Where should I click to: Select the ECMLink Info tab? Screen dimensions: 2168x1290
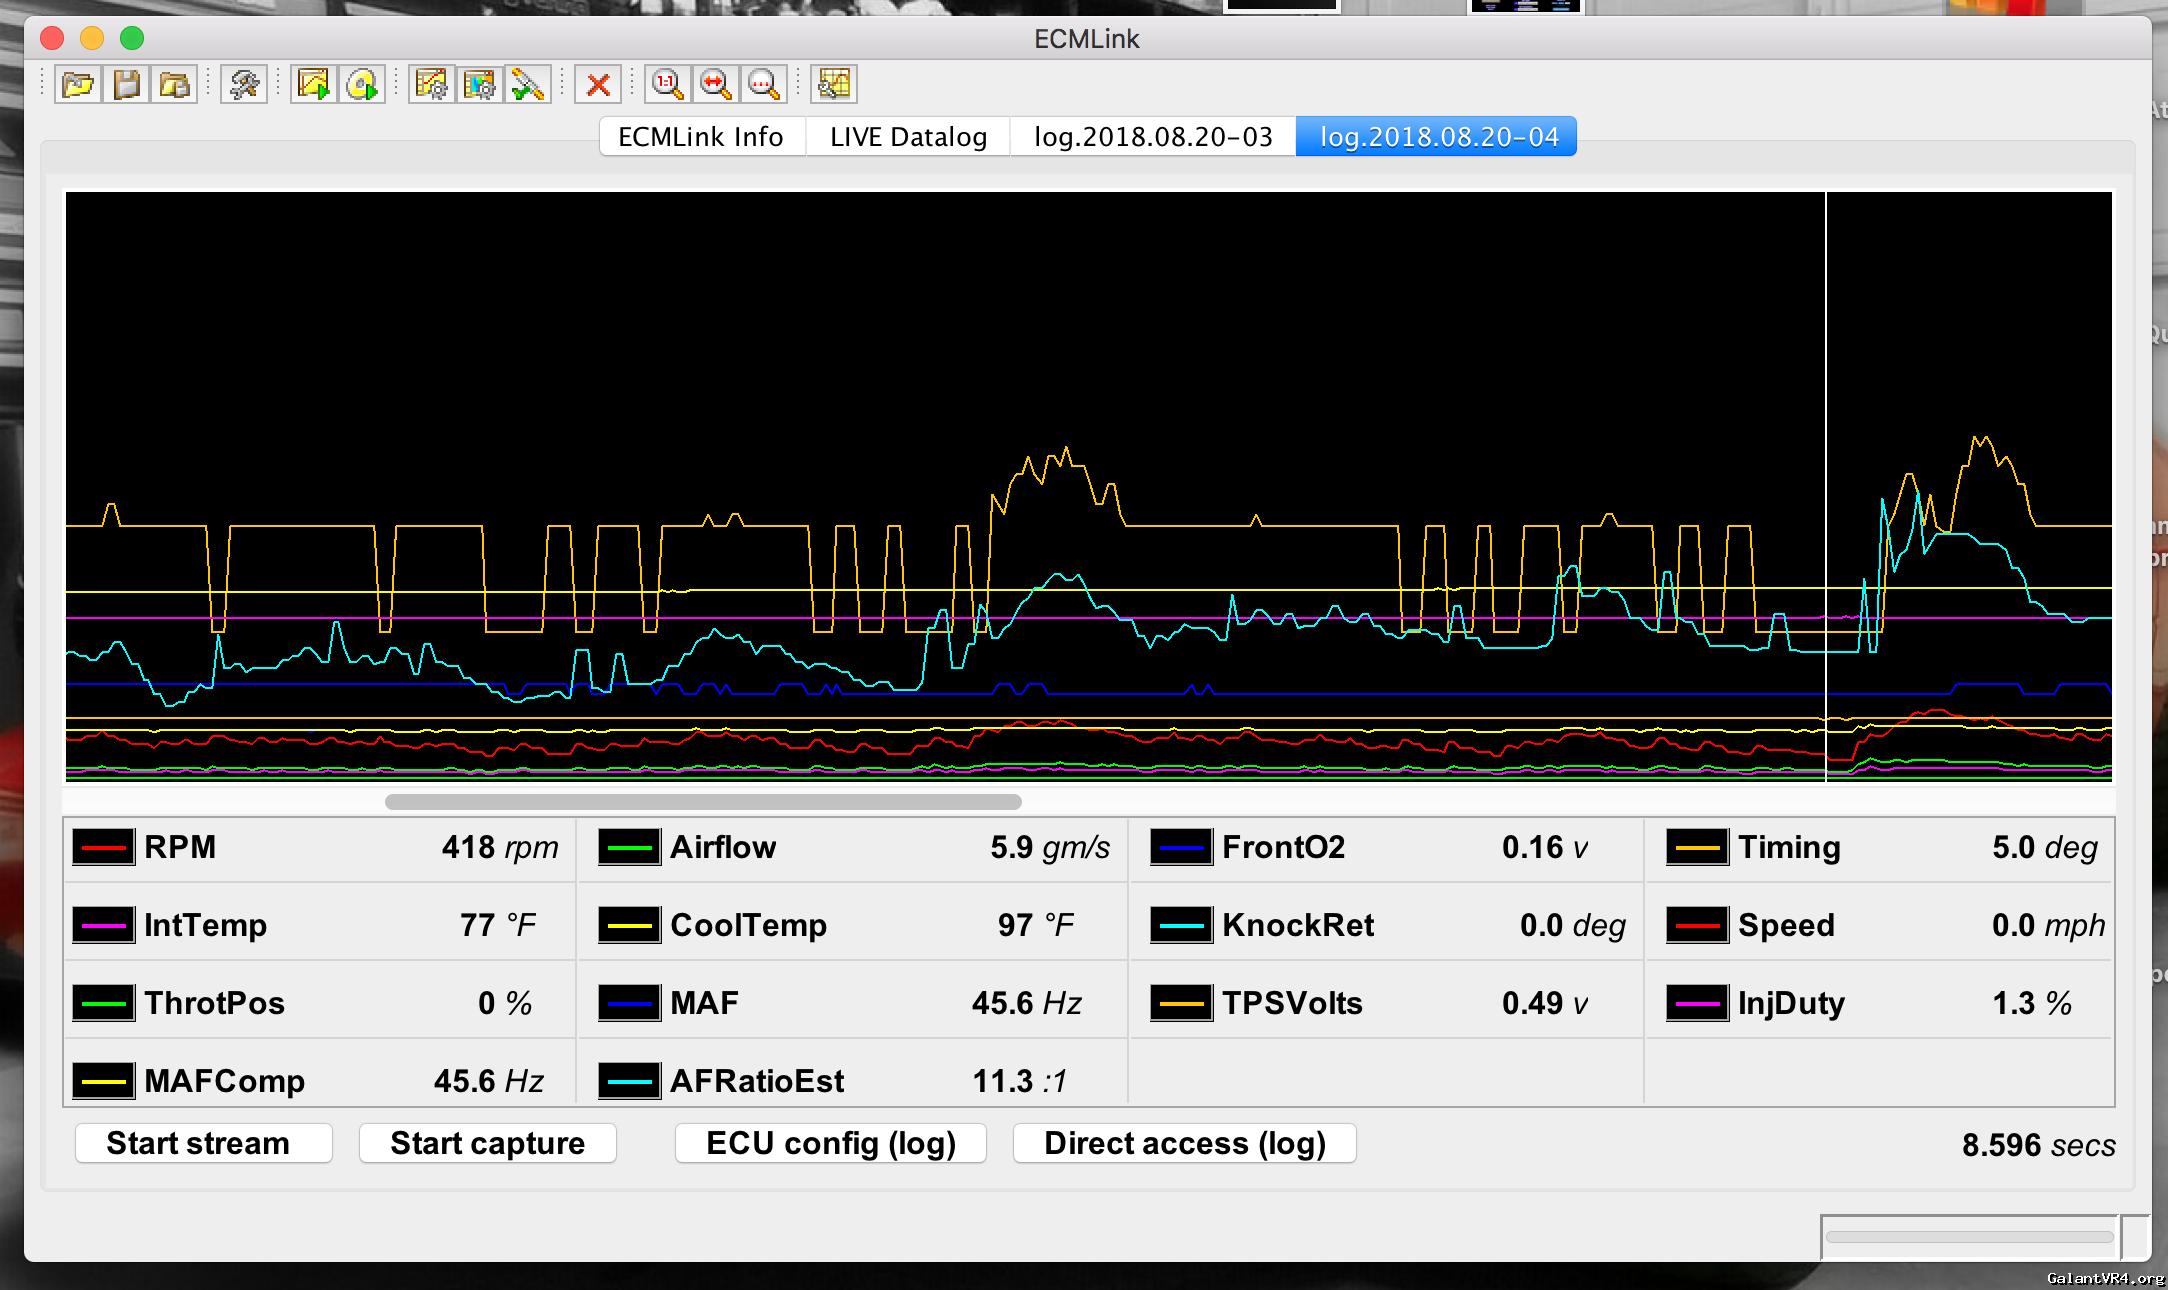pyautogui.click(x=701, y=137)
